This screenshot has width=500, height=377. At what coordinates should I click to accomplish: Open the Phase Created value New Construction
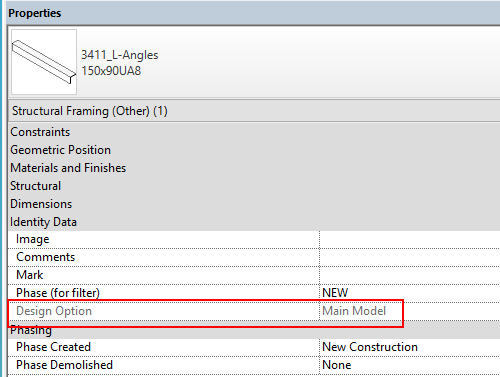tap(410, 347)
